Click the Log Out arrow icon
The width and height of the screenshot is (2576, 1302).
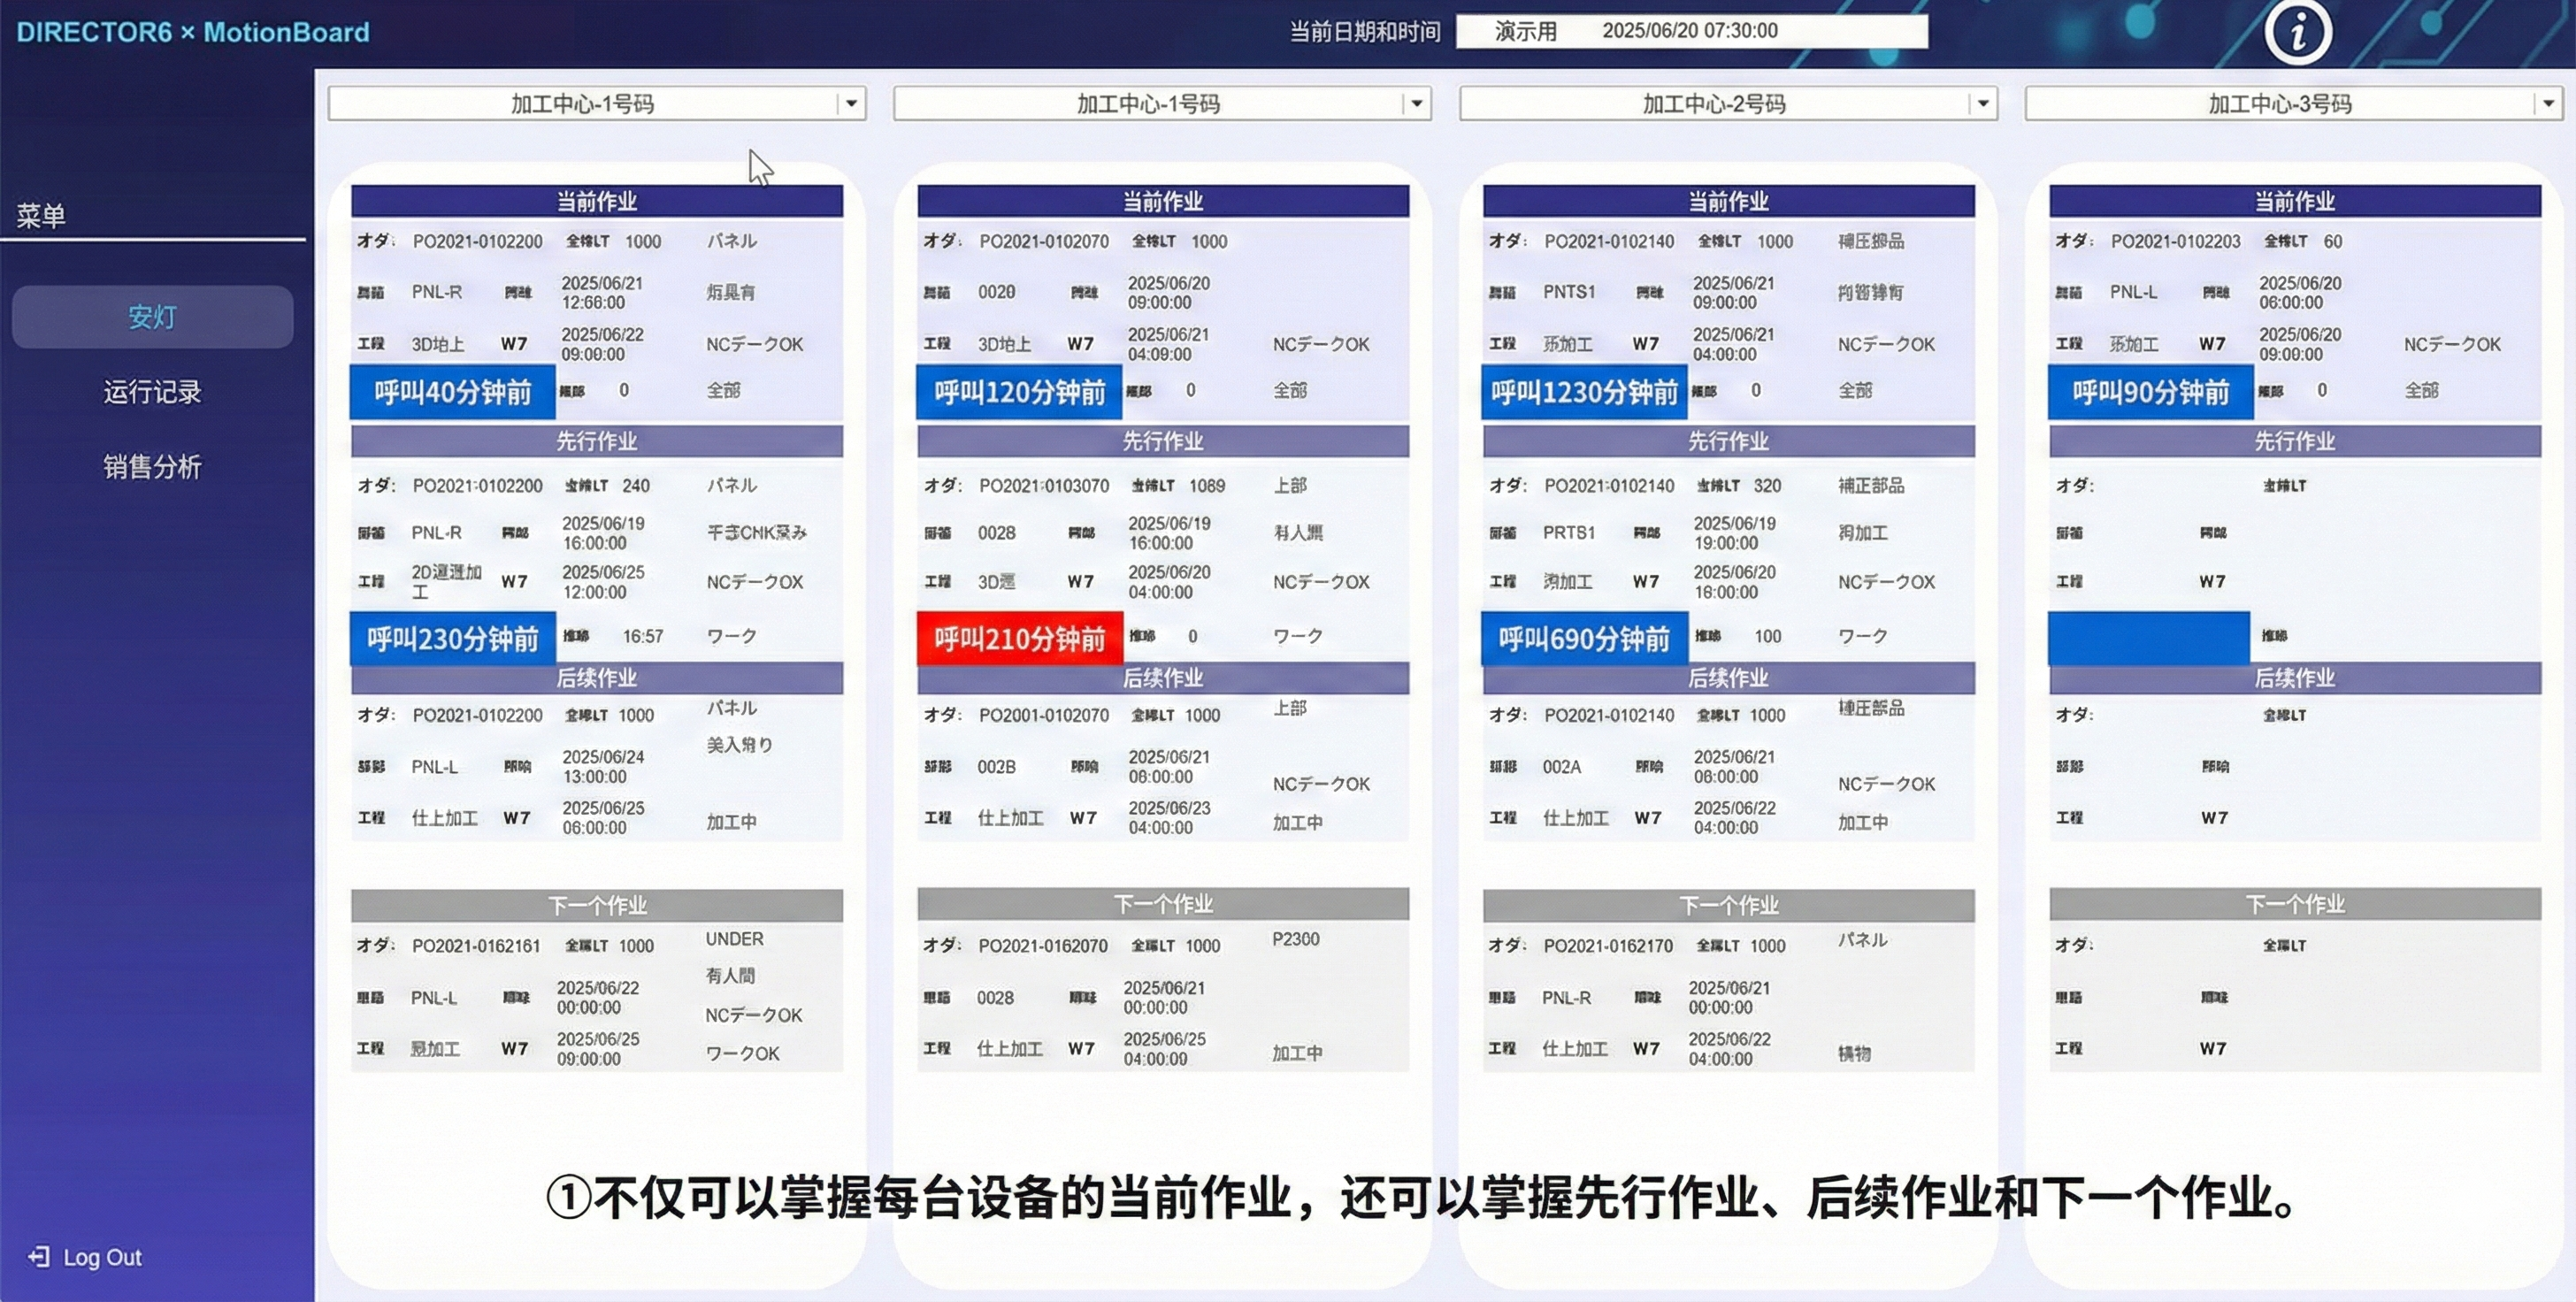pyautogui.click(x=39, y=1256)
